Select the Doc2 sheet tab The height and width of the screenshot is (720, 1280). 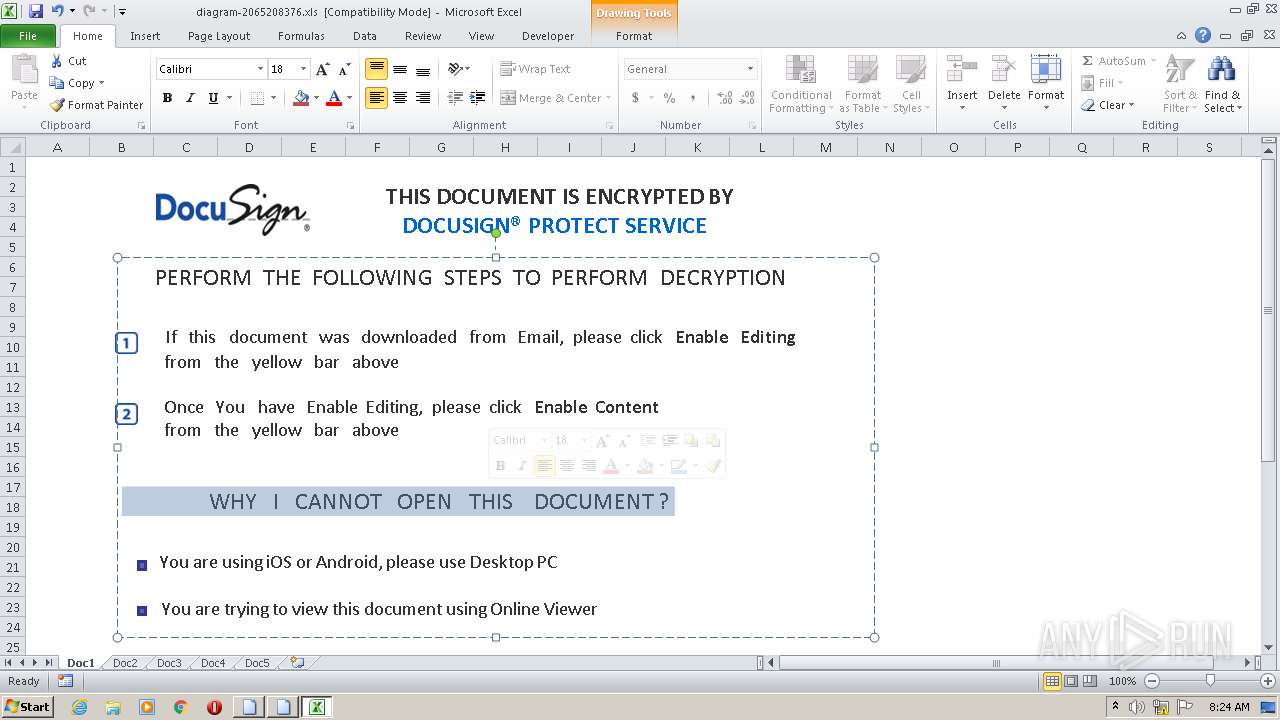click(125, 663)
